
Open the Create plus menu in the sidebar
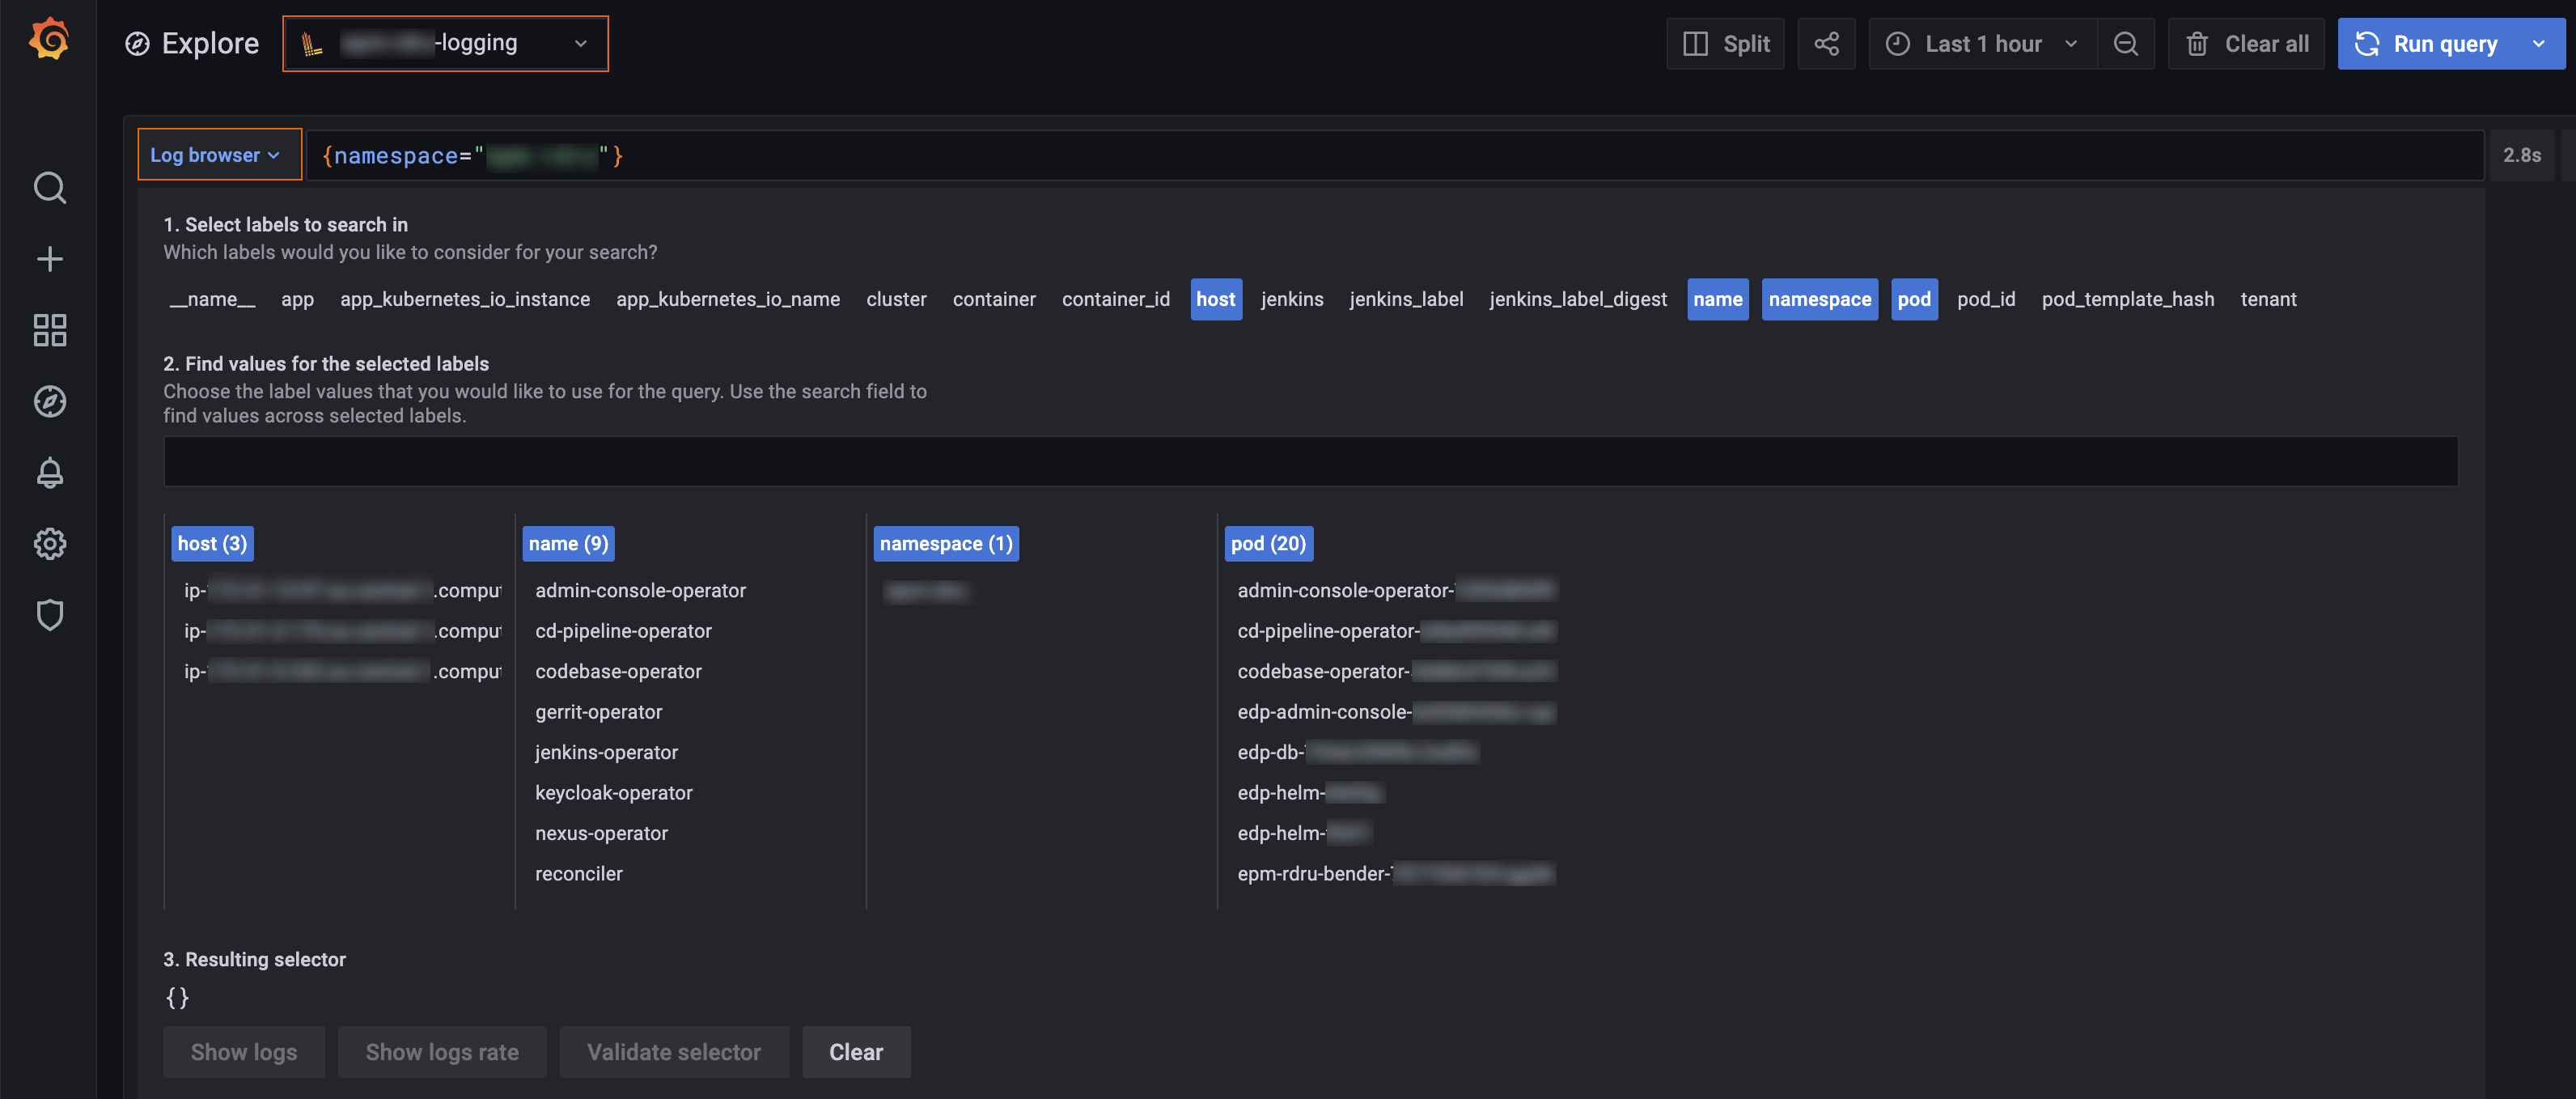tap(49, 259)
